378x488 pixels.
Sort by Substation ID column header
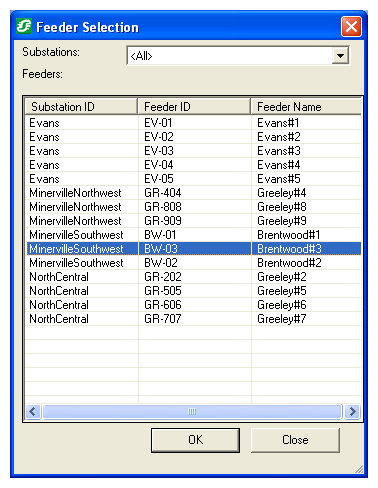pyautogui.click(x=81, y=107)
